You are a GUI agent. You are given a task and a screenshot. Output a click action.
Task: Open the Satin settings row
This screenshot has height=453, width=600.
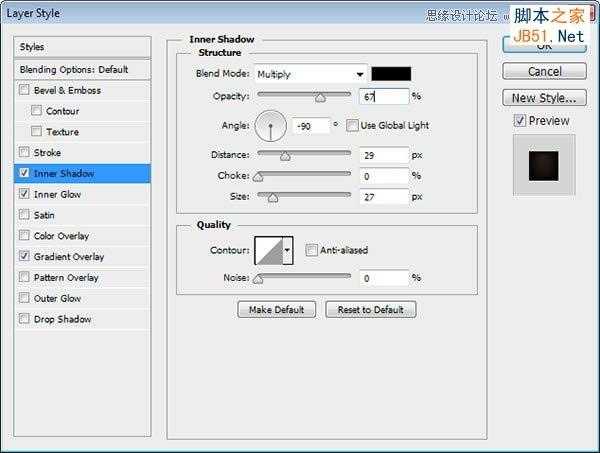coord(82,215)
